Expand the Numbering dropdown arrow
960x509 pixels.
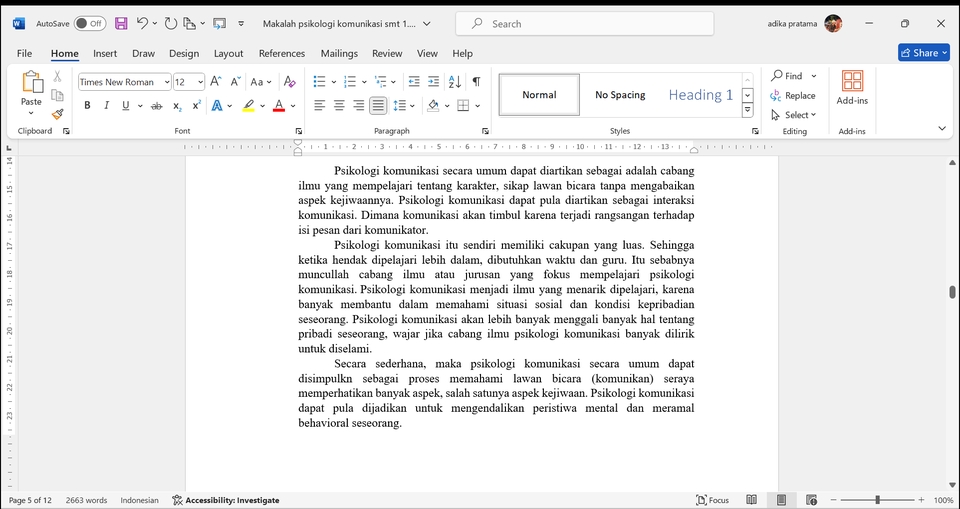tap(364, 82)
